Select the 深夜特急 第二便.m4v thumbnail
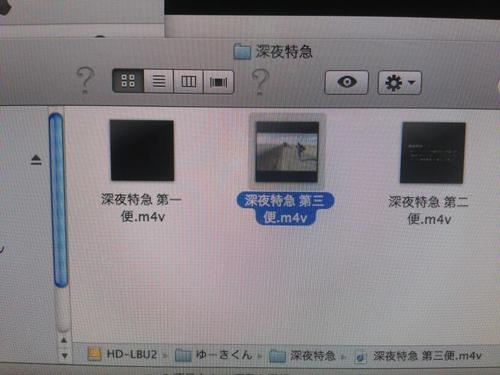This screenshot has width=500, height=375. tap(433, 153)
